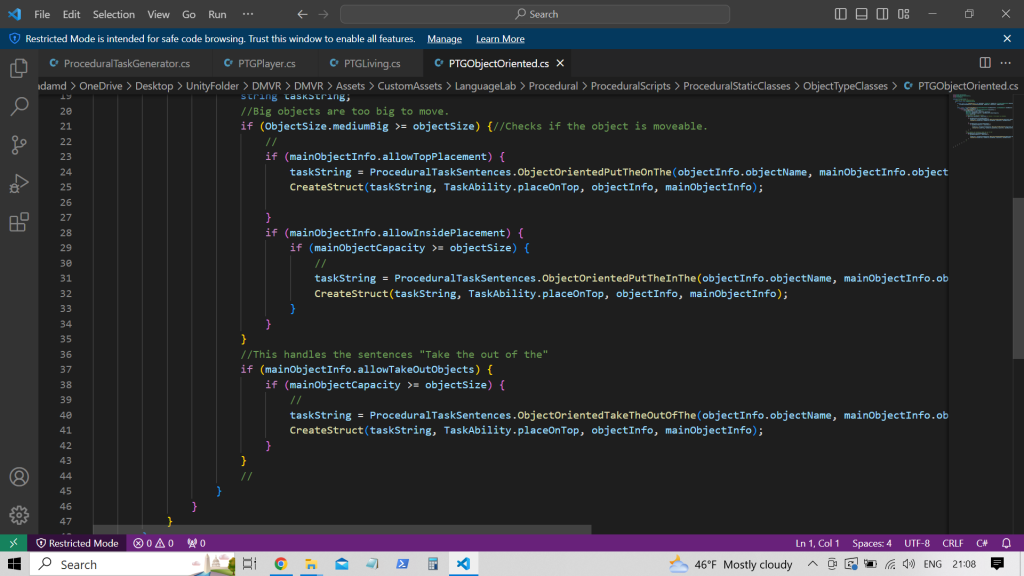Click the Learn More link in banner

click(x=500, y=39)
